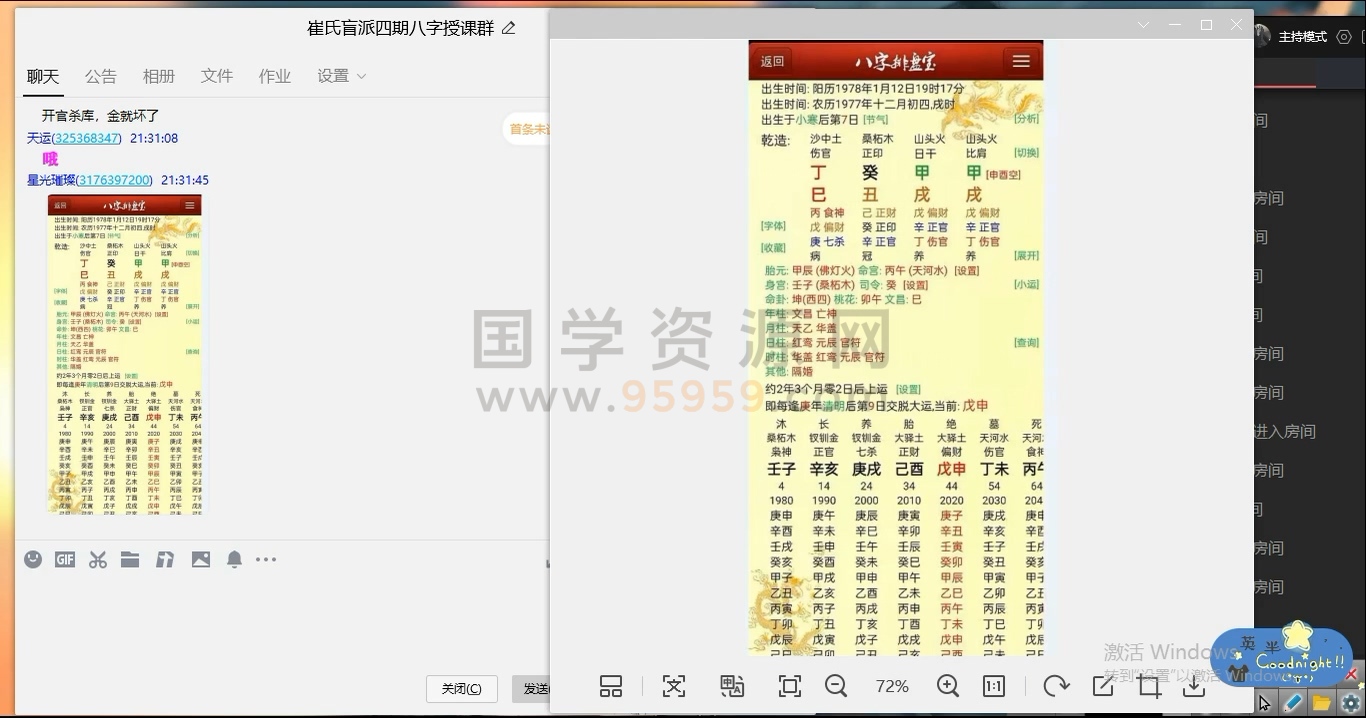The width and height of the screenshot is (1366, 718).
Task: Open thumbnail gallery view in image viewer
Action: [611, 686]
